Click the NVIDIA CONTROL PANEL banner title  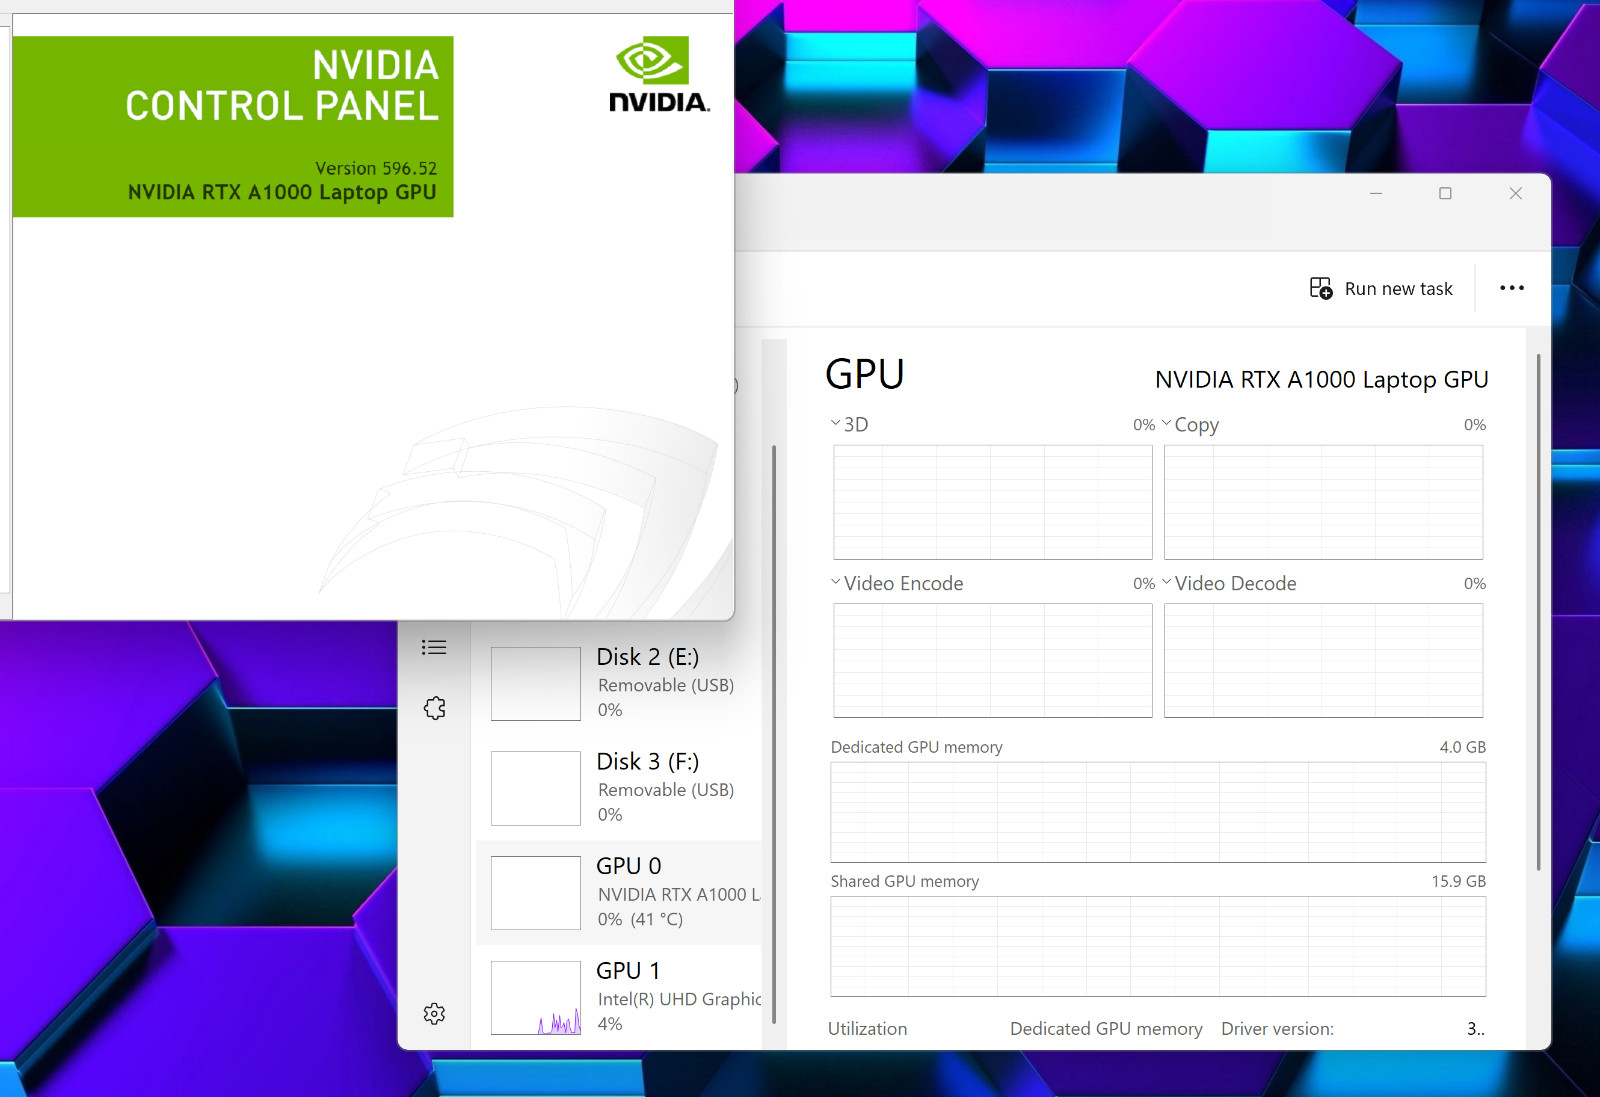point(282,86)
